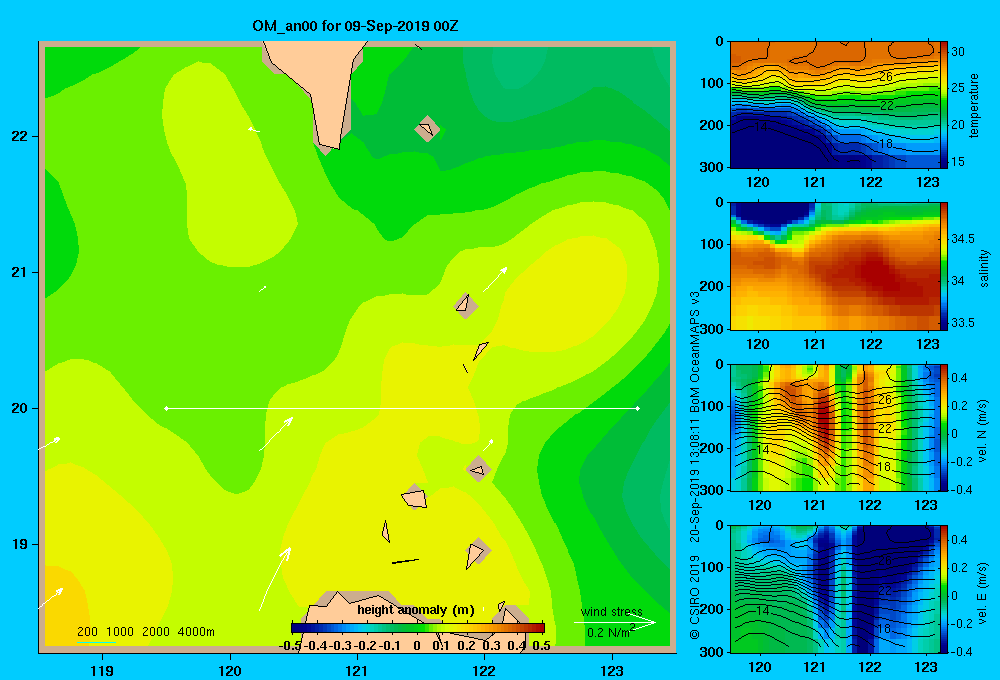
Task: Click longitude label 123 on main map axis
Action: 612,671
